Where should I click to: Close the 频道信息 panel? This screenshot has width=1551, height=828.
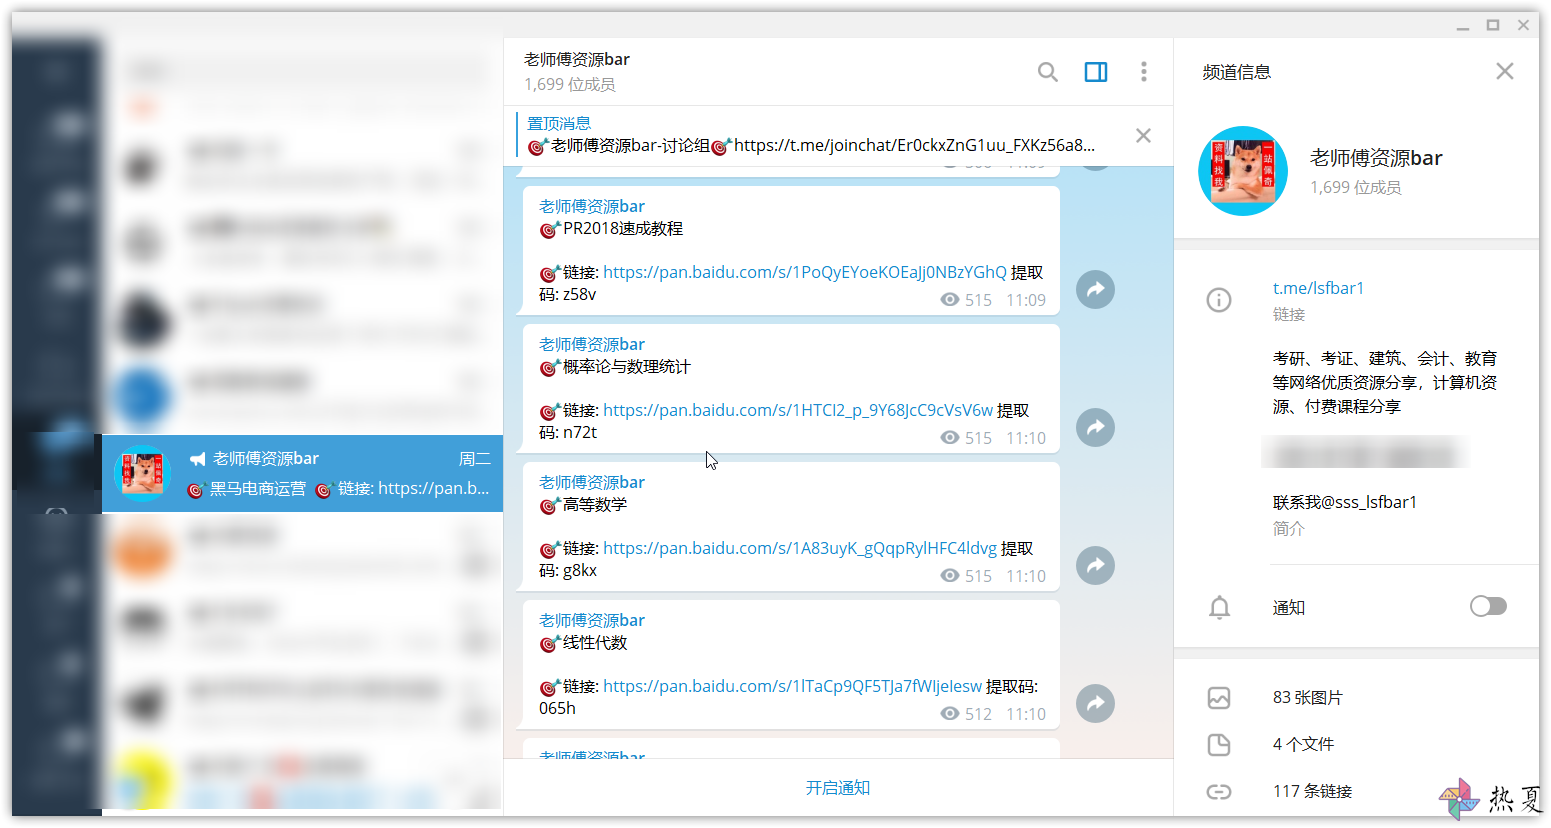tap(1505, 71)
